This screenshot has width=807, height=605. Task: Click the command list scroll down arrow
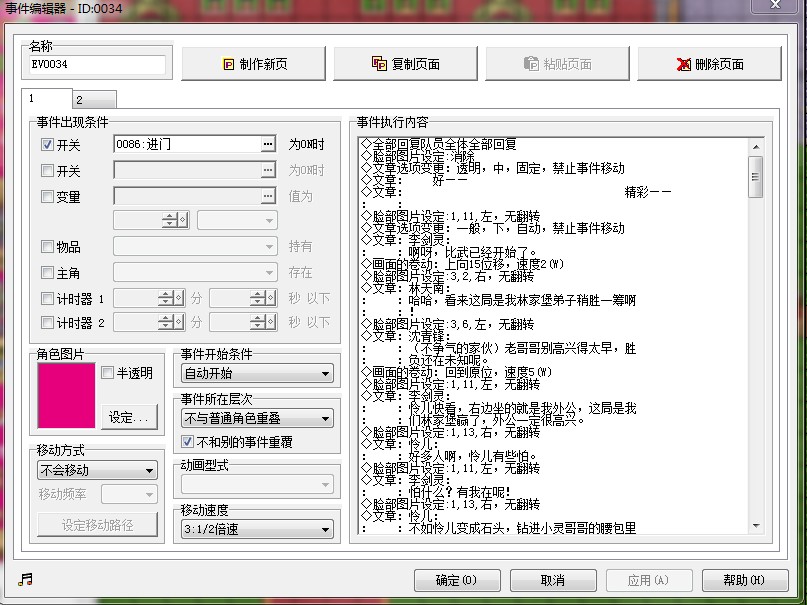(x=756, y=525)
